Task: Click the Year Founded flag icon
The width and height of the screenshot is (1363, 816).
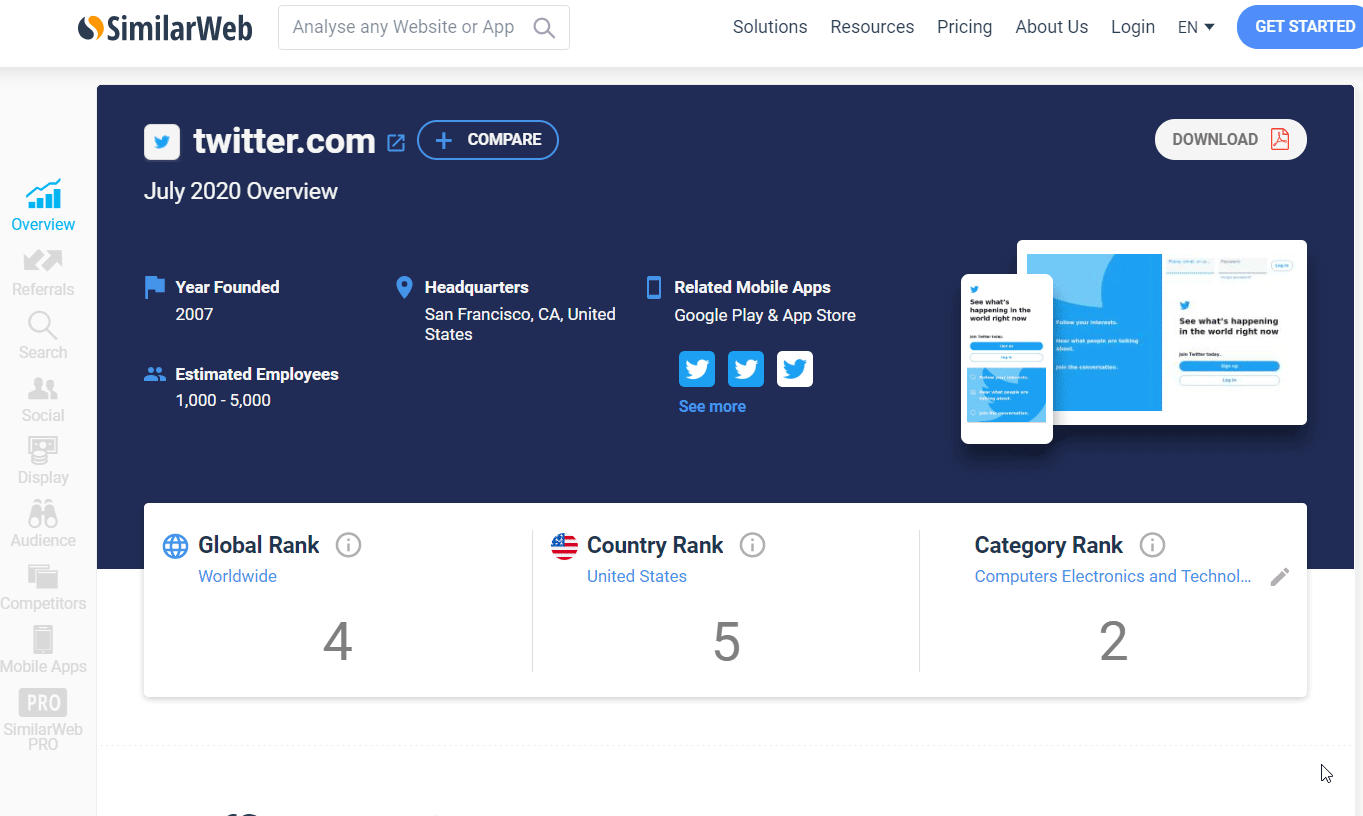Action: [x=155, y=288]
